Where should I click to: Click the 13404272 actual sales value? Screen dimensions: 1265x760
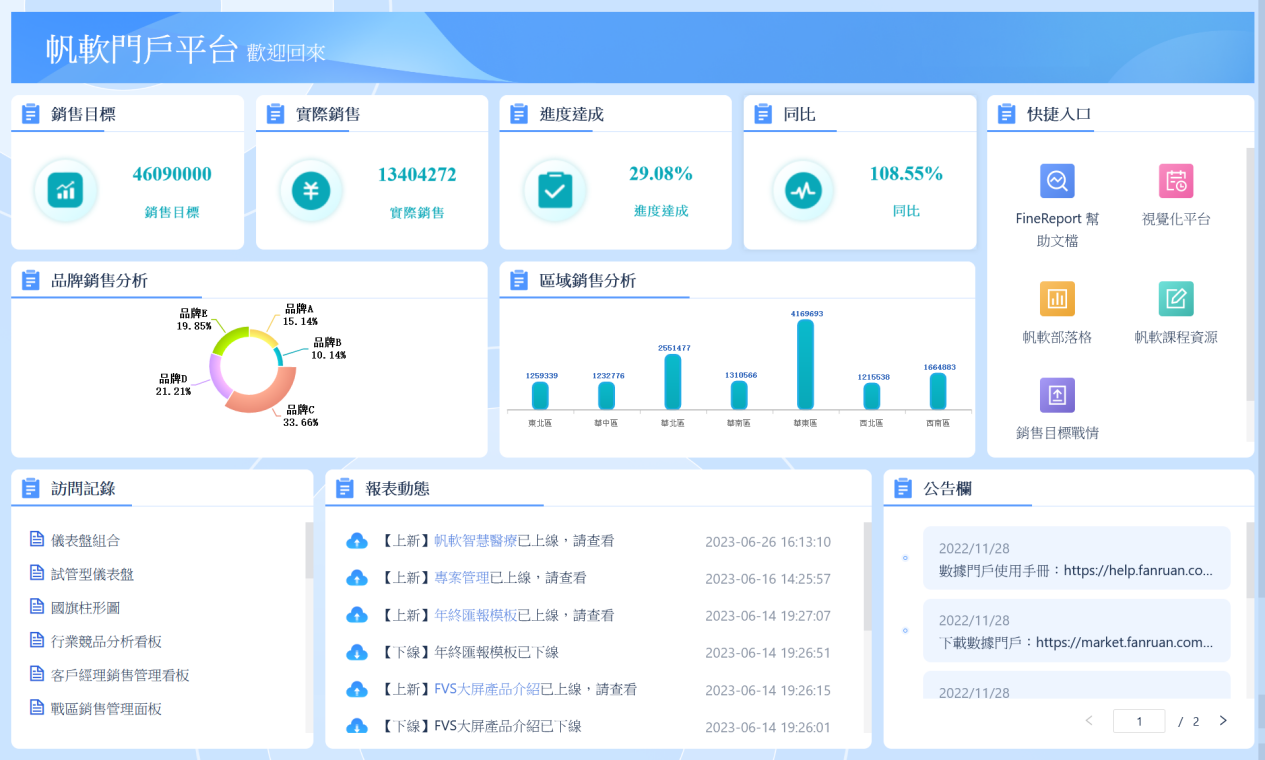417,174
